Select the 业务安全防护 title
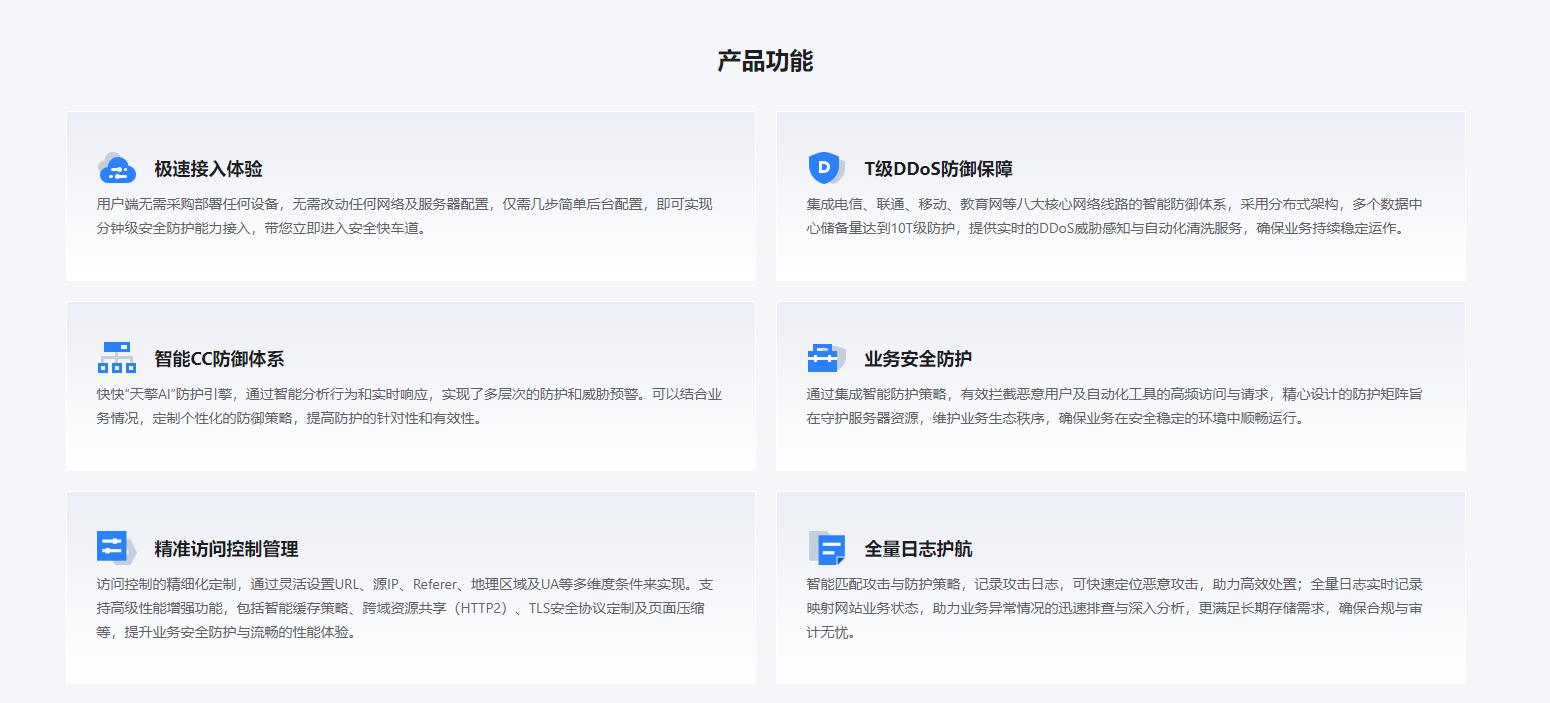The height and width of the screenshot is (703, 1550). (x=918, y=359)
